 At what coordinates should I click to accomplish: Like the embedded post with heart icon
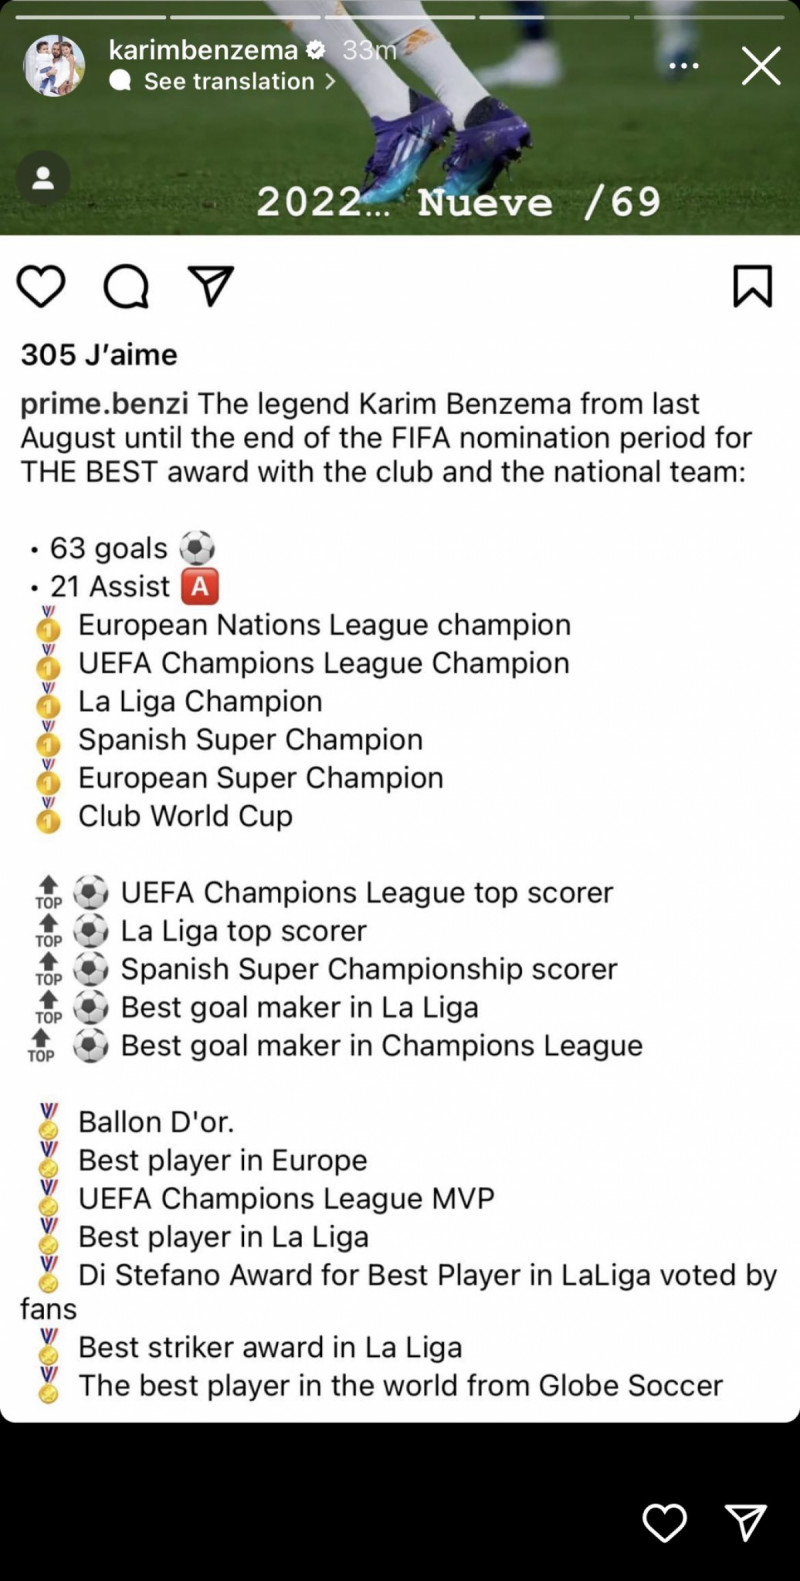click(x=41, y=287)
